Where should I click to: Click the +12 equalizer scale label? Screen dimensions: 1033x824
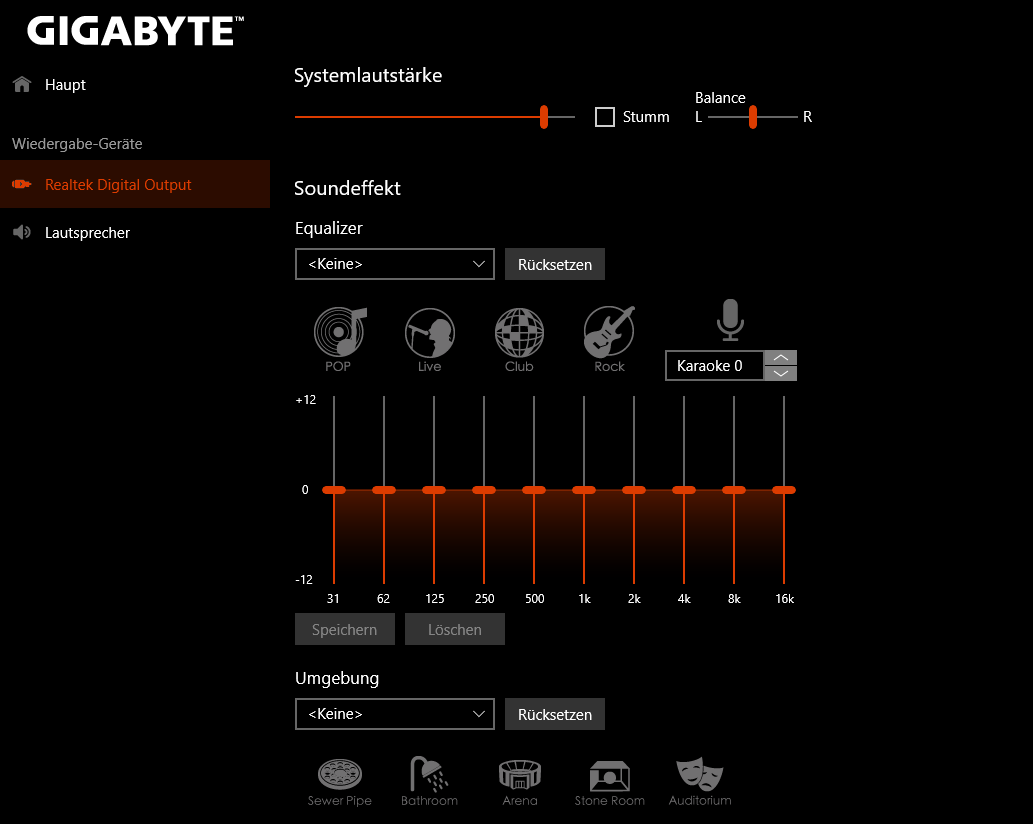click(306, 400)
